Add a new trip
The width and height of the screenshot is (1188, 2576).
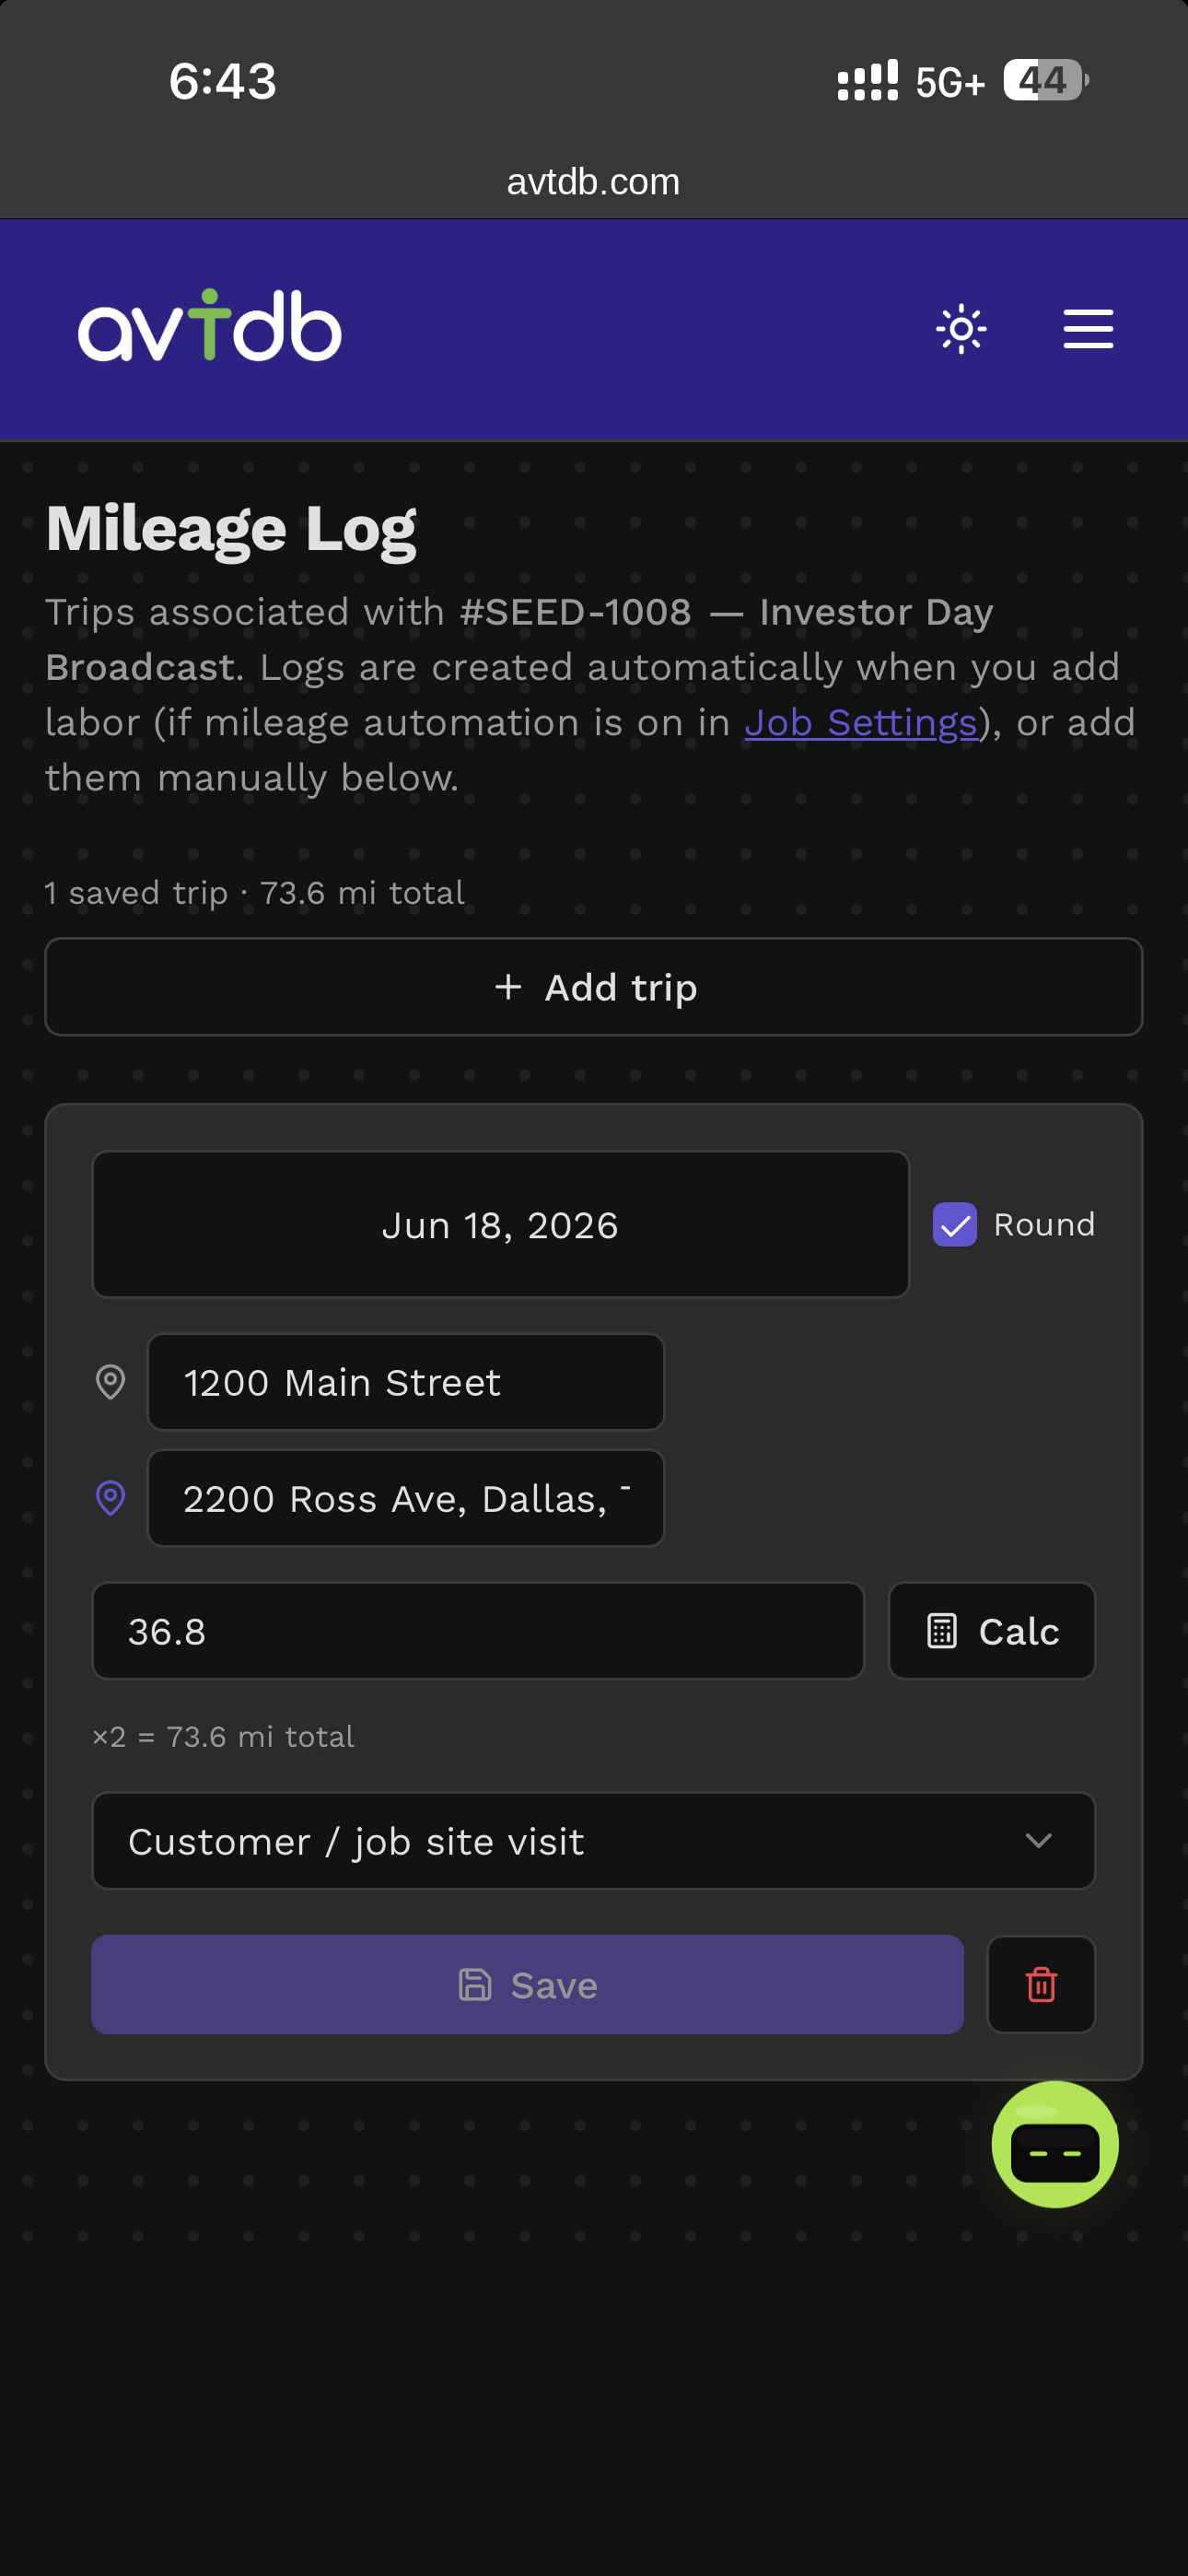593,987
